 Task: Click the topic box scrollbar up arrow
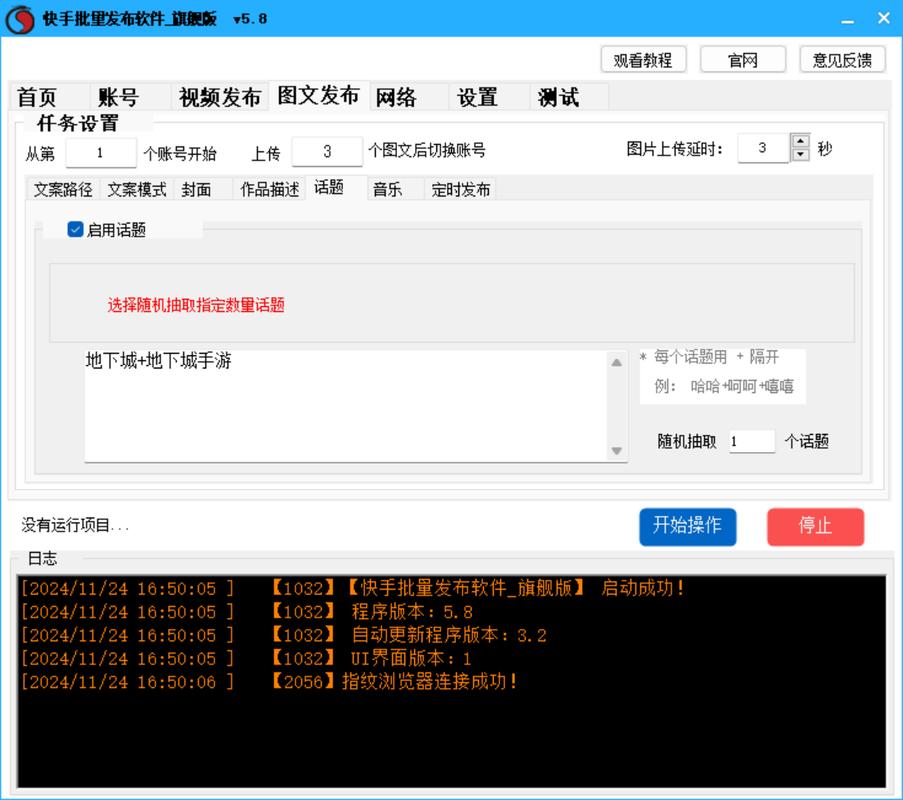click(617, 362)
